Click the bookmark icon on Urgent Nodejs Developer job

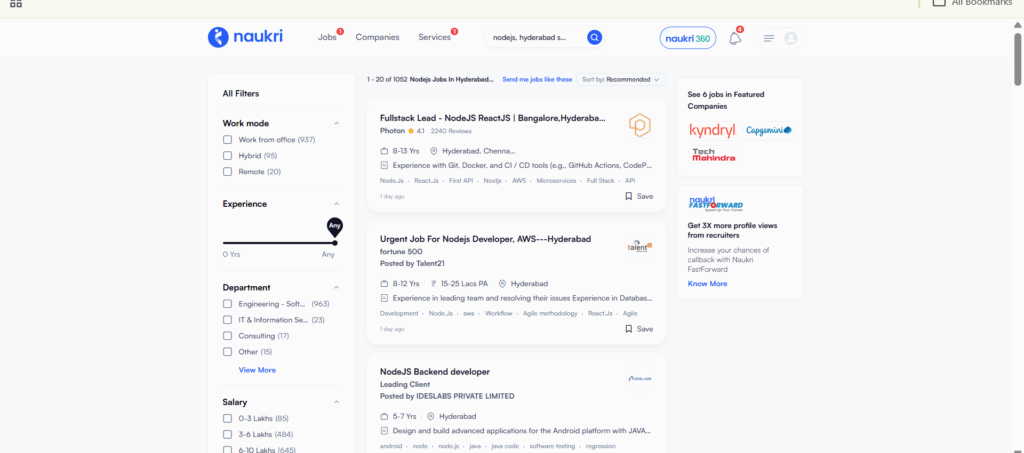pyautogui.click(x=628, y=329)
